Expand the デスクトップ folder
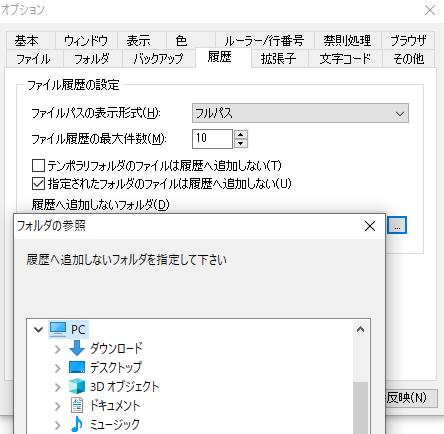 pyautogui.click(x=57, y=368)
